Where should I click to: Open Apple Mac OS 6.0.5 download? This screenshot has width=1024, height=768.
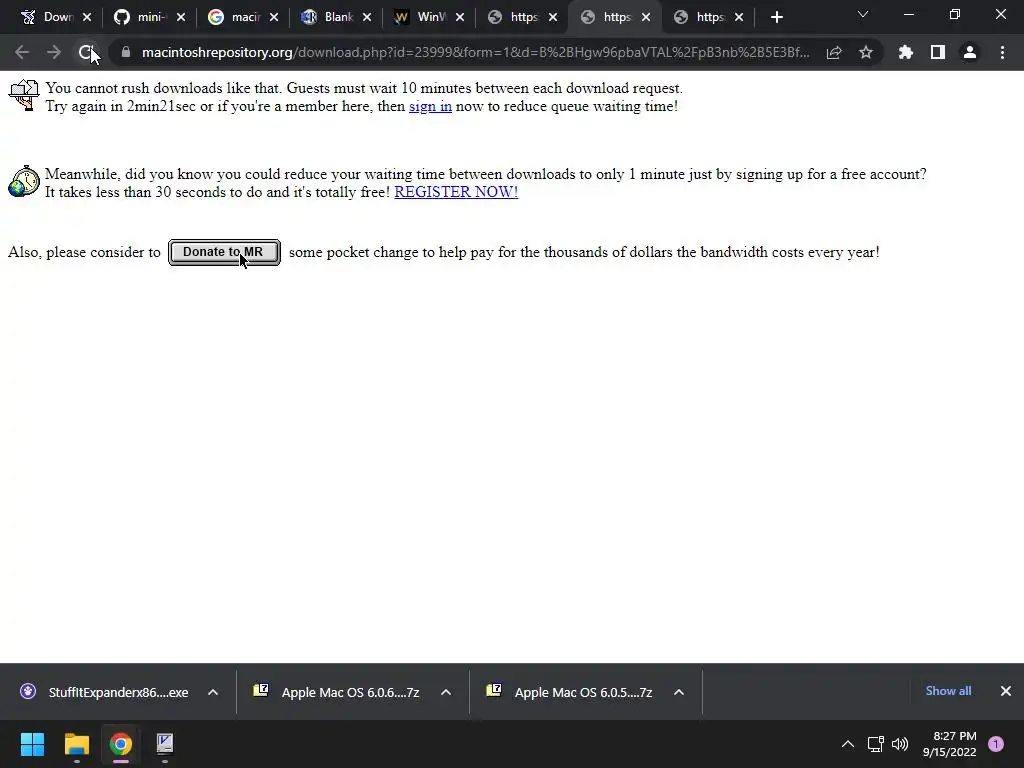[x=569, y=692]
